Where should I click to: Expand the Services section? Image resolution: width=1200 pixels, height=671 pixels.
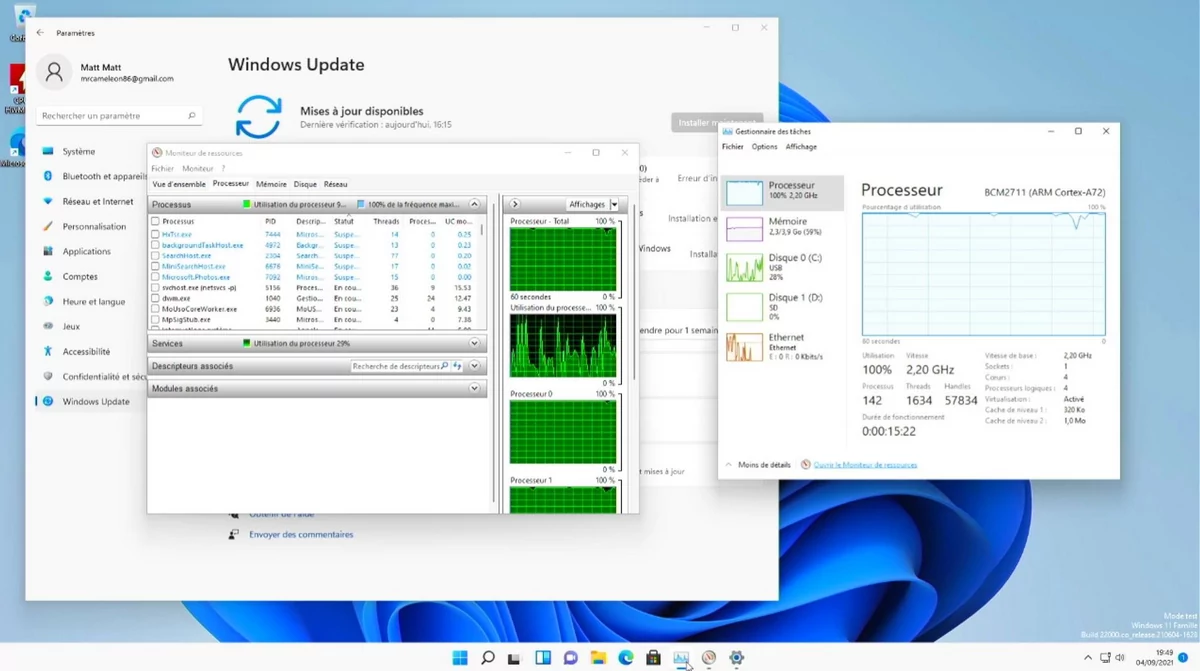click(x=475, y=343)
